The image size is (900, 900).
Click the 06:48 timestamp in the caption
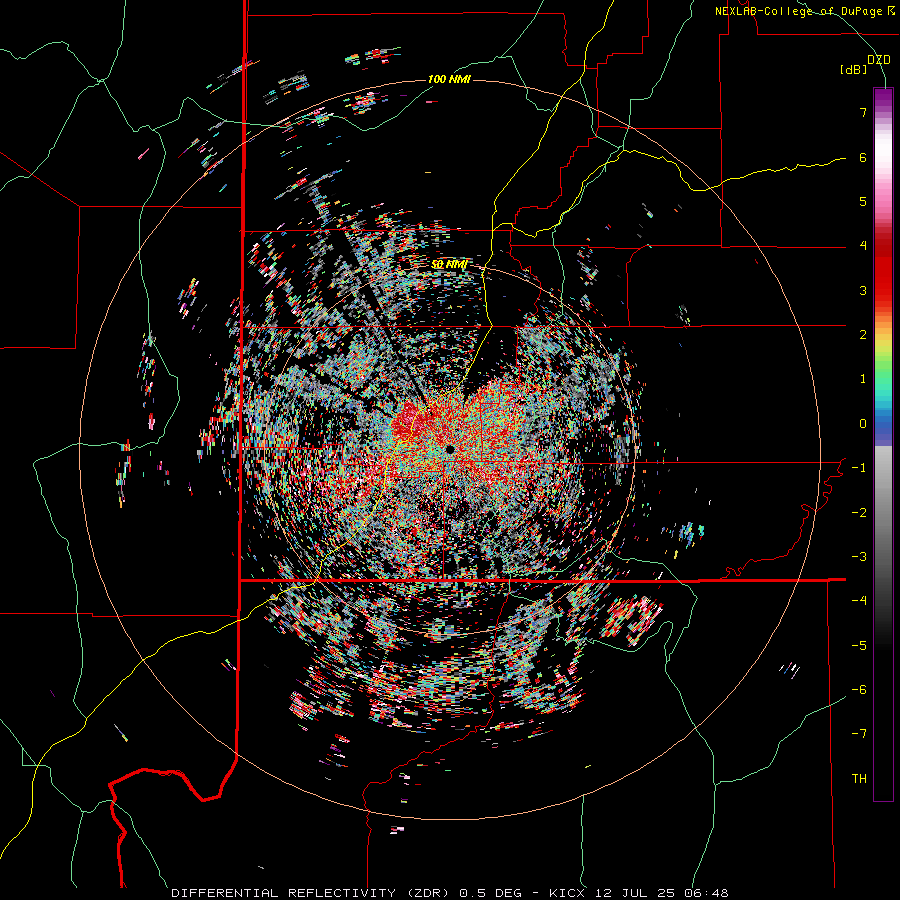[x=707, y=893]
